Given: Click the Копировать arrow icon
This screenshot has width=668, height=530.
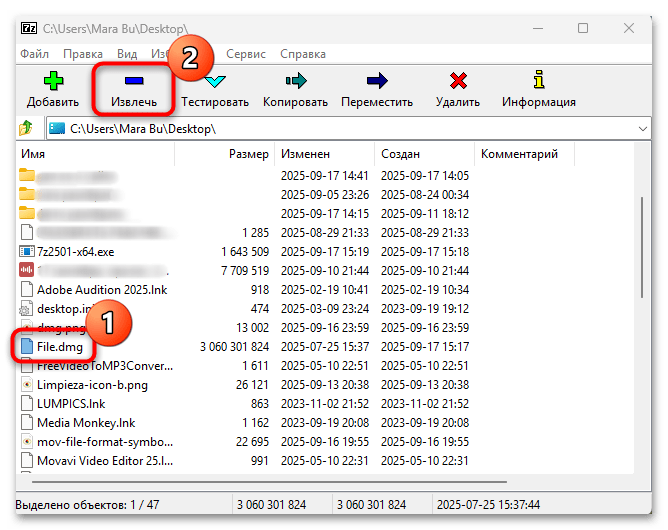Looking at the screenshot, I should pos(296,81).
